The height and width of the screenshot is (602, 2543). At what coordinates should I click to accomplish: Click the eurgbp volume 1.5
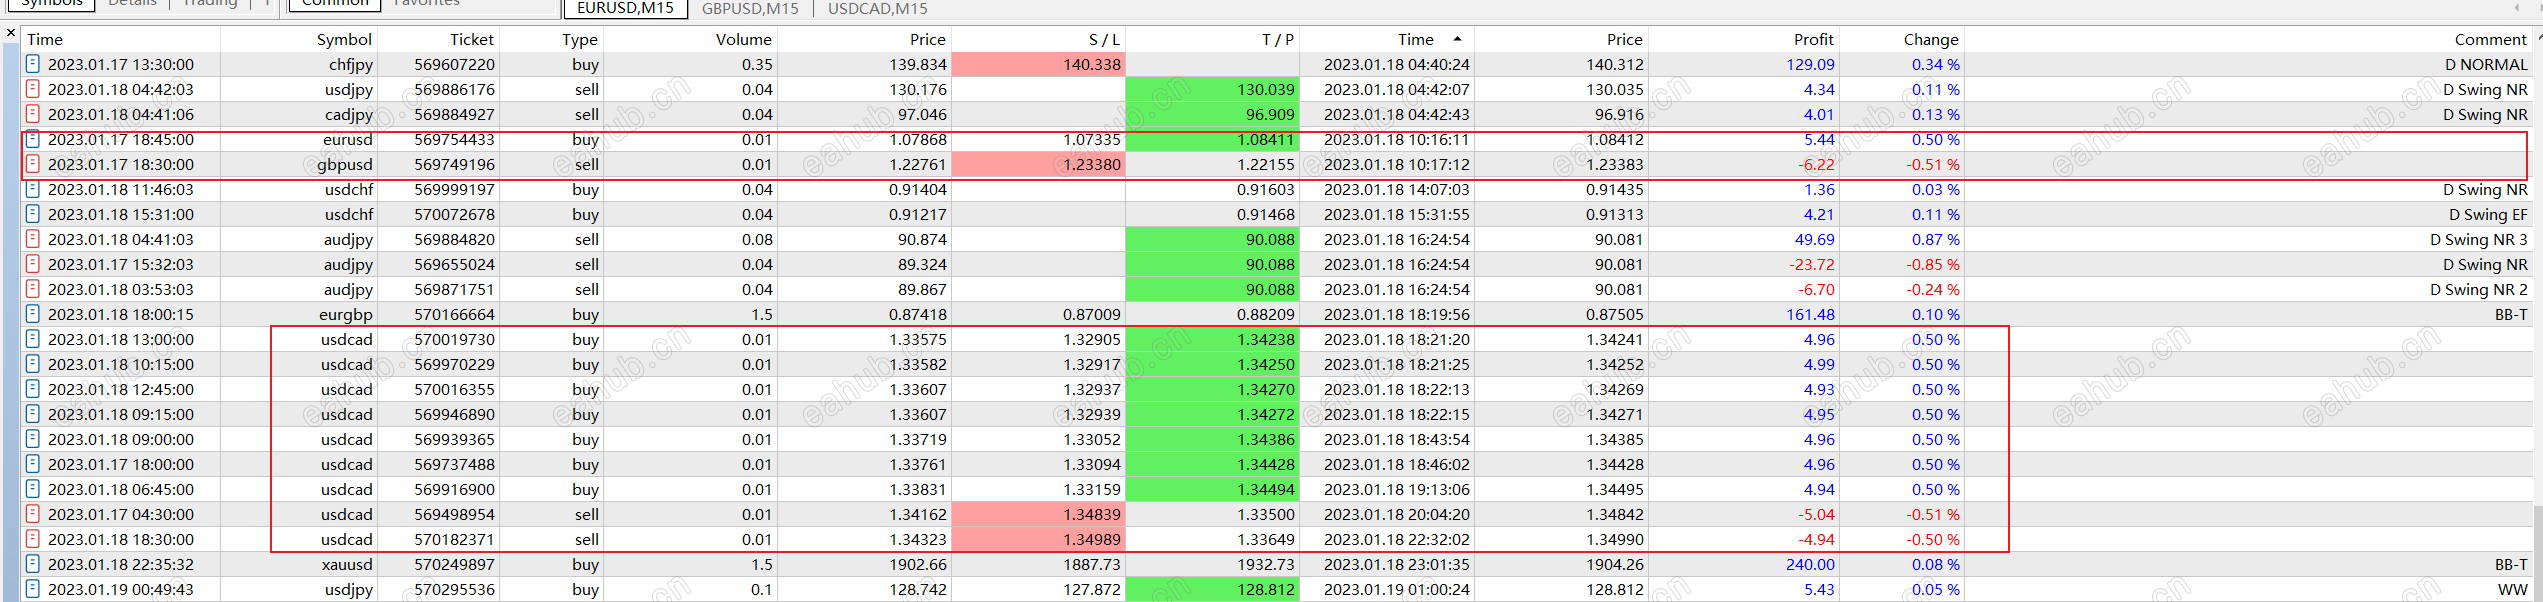762,314
